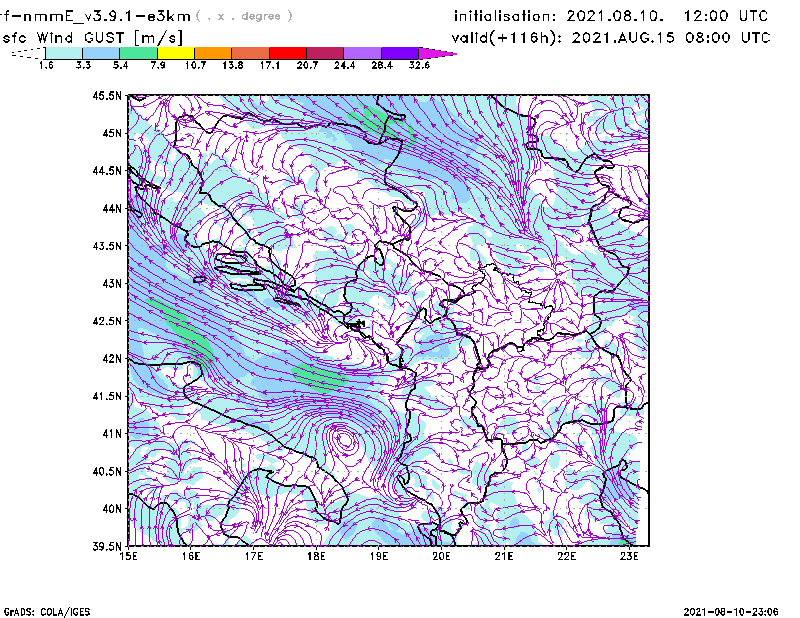Click the '44N' latitude label

(112, 208)
